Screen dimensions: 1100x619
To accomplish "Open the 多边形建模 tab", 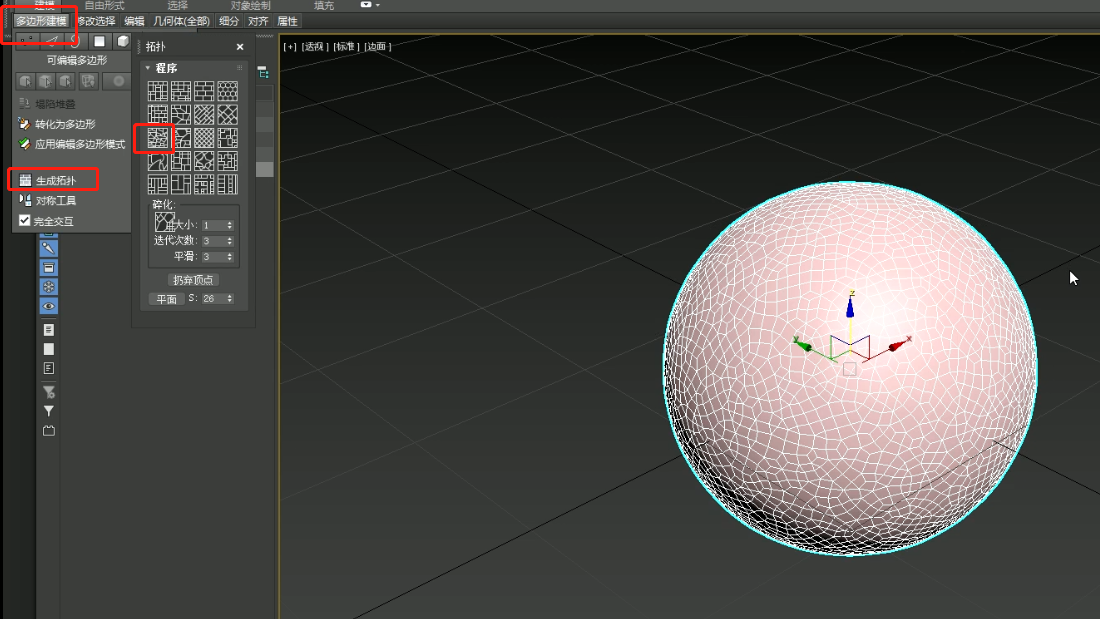I will pyautogui.click(x=41, y=21).
